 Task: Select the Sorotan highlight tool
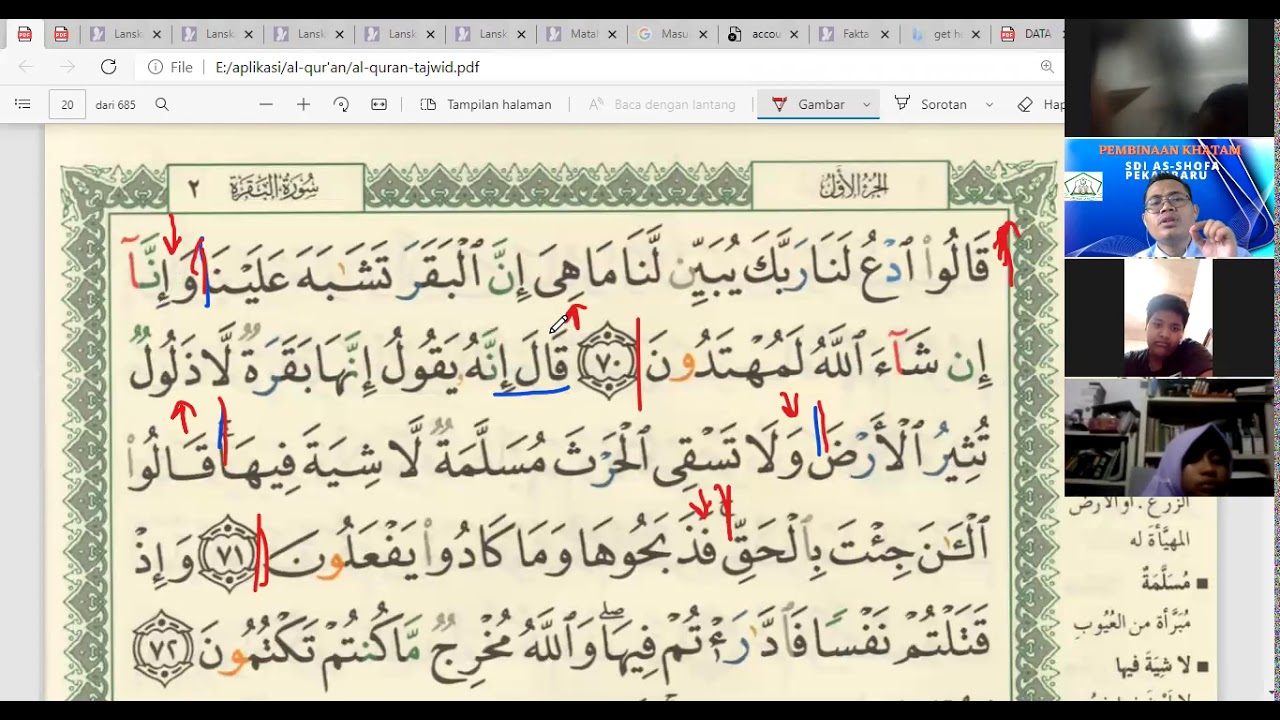coord(931,104)
